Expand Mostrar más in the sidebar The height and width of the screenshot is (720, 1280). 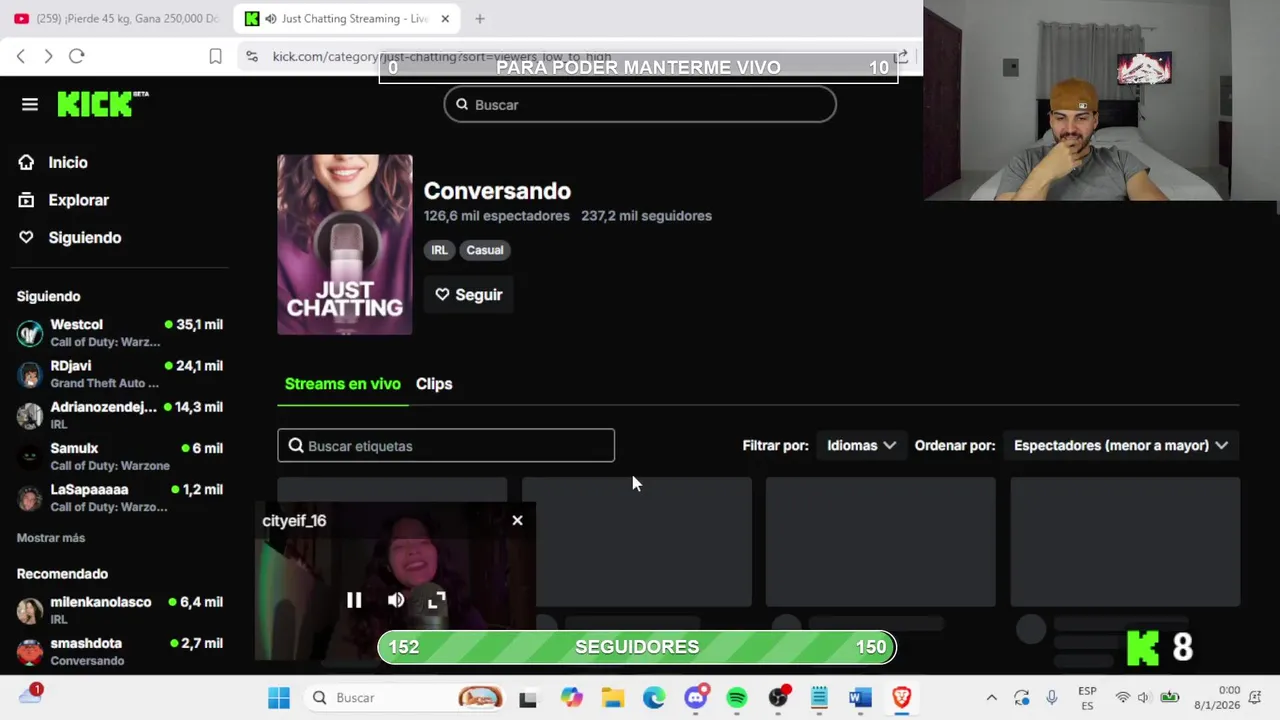pyautogui.click(x=51, y=538)
